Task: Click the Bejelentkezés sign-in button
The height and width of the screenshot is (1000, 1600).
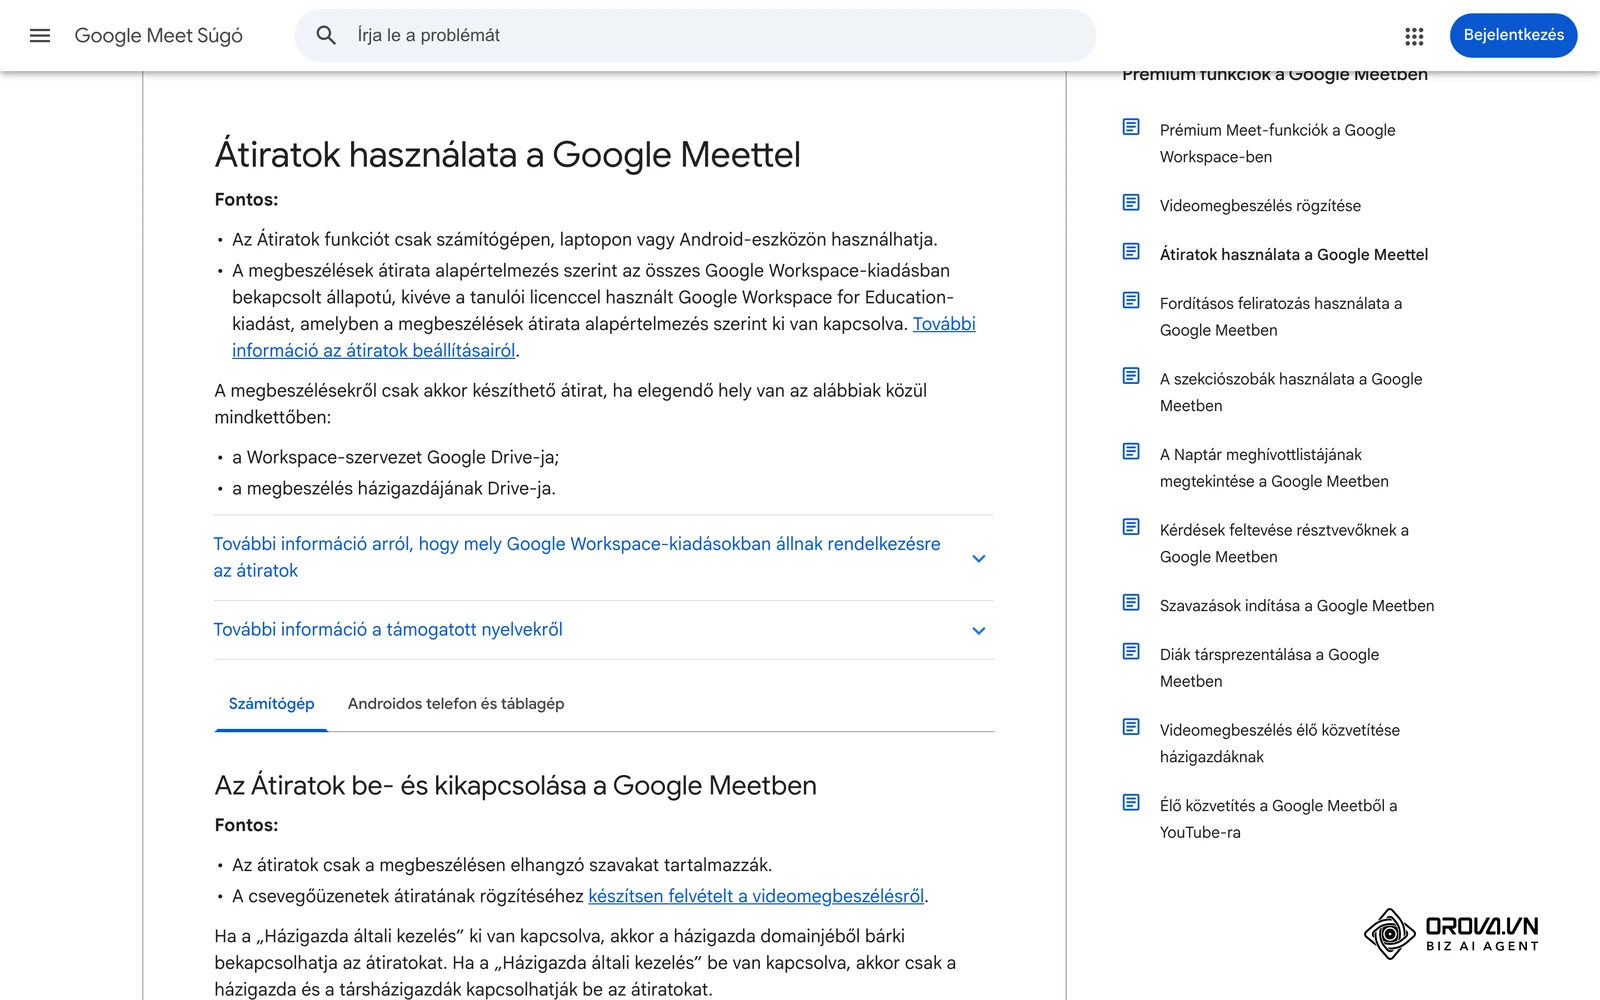Action: click(x=1513, y=35)
